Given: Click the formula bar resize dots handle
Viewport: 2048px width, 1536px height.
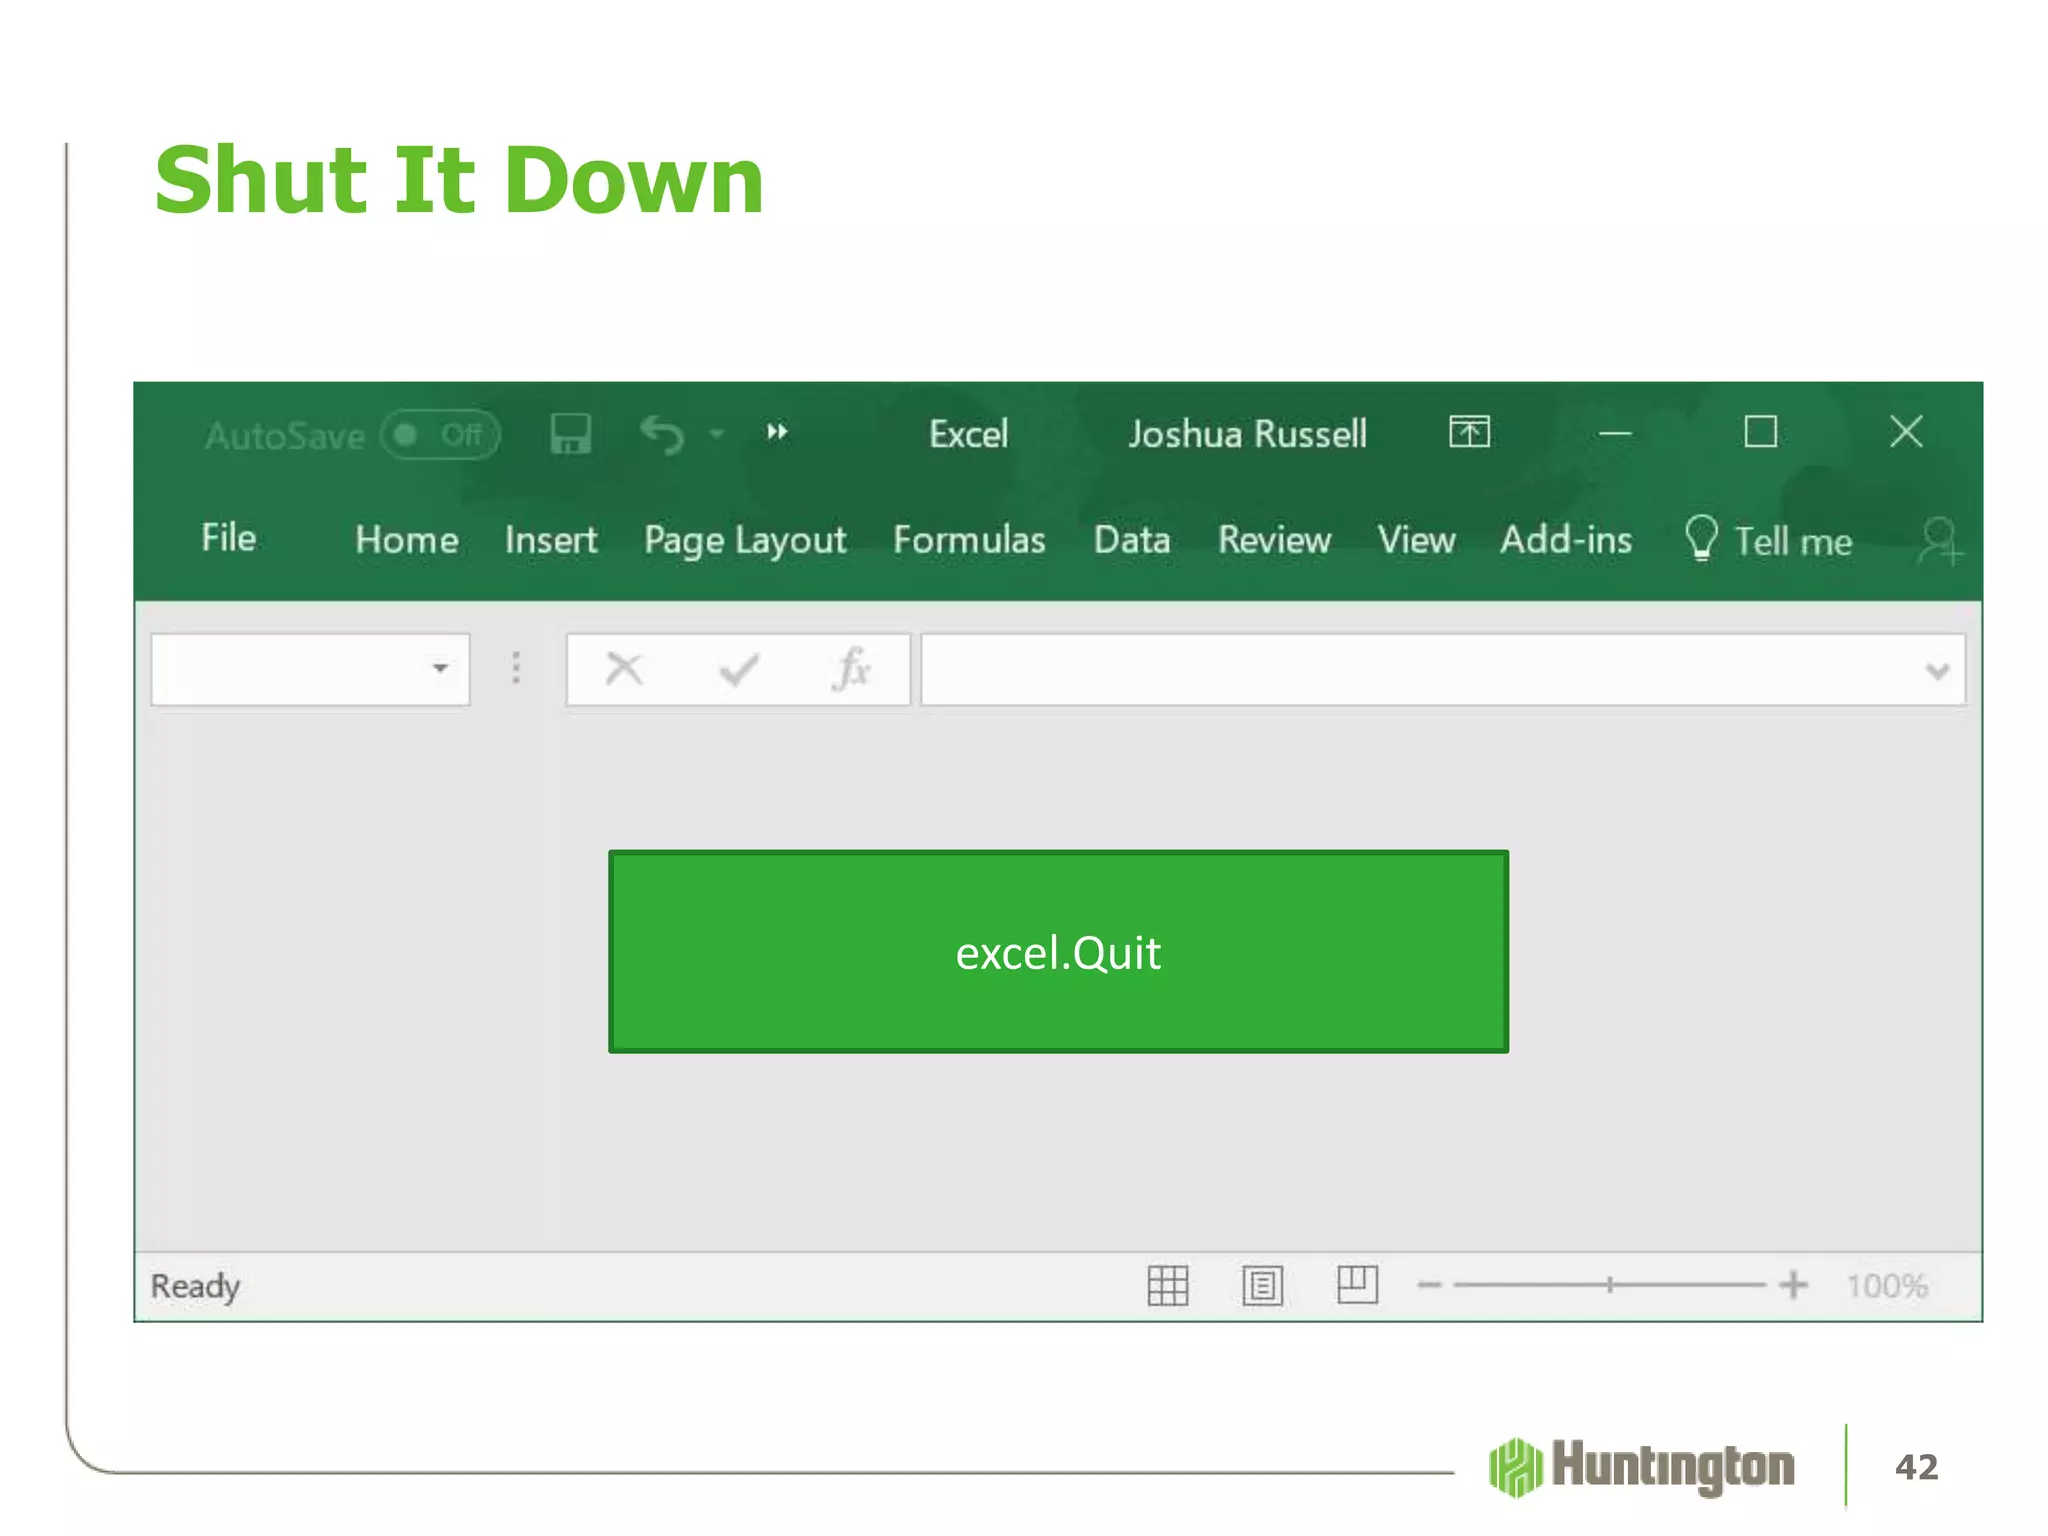Looking at the screenshot, I should click(x=516, y=668).
